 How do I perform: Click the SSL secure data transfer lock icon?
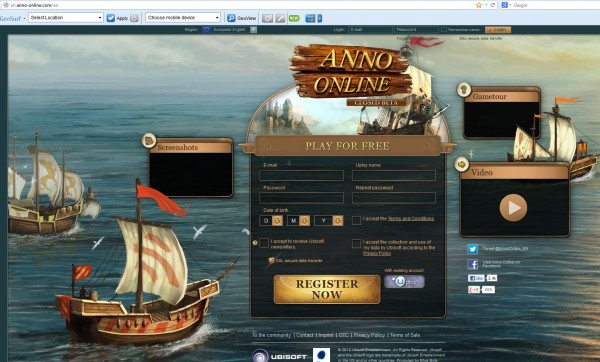pos(271,261)
